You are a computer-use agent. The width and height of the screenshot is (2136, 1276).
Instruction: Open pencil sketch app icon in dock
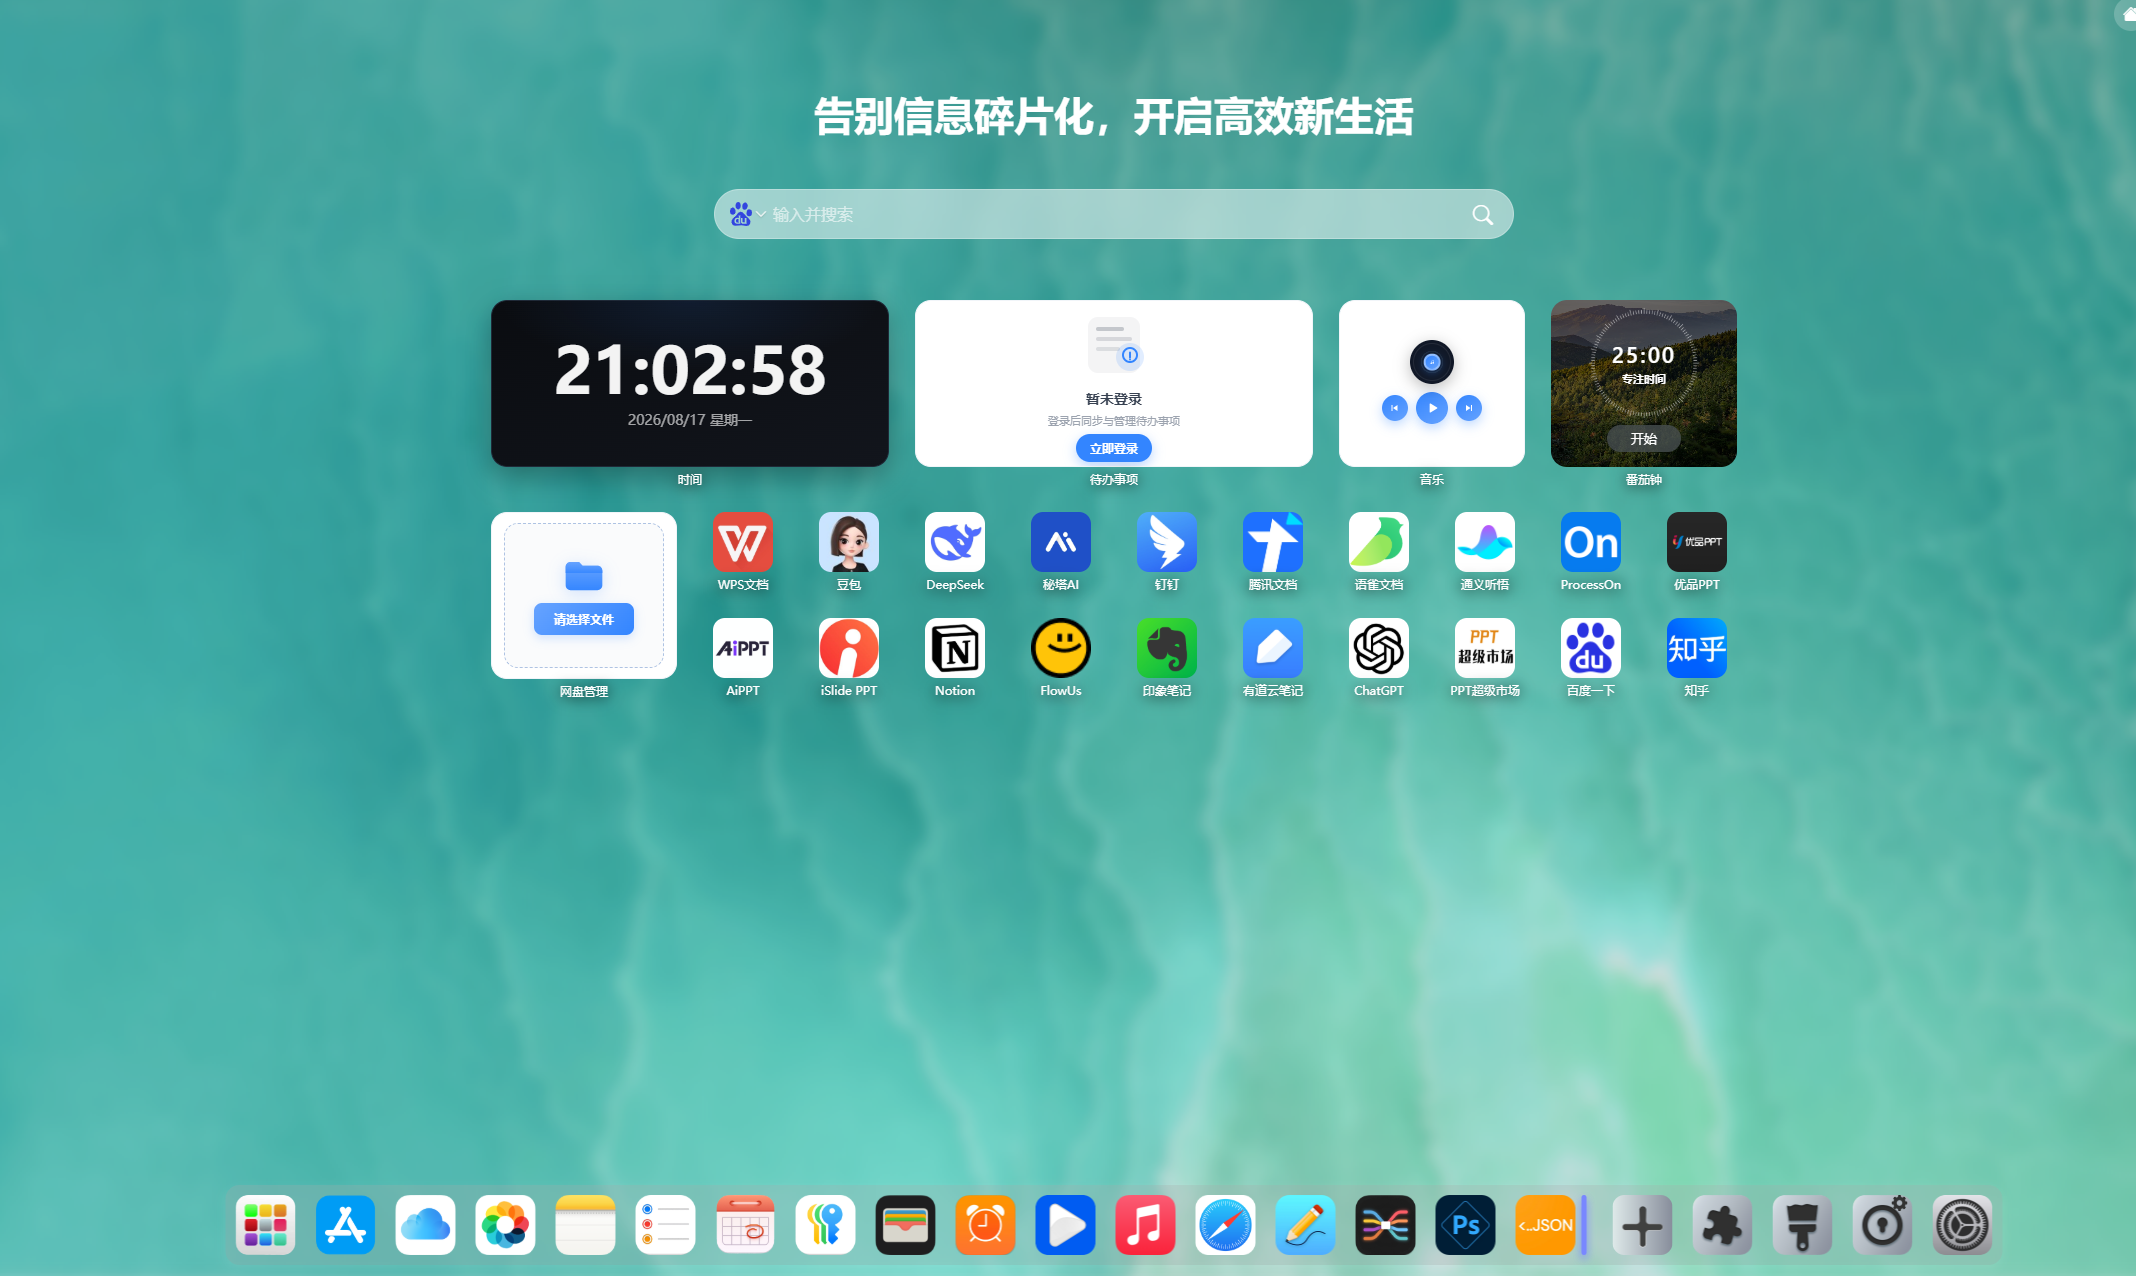click(1306, 1225)
